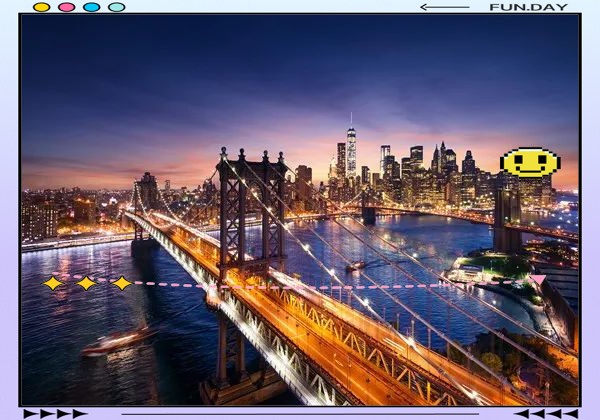Click the bottom-left forward arrows
This screenshot has height=420, width=600.
tap(55, 413)
